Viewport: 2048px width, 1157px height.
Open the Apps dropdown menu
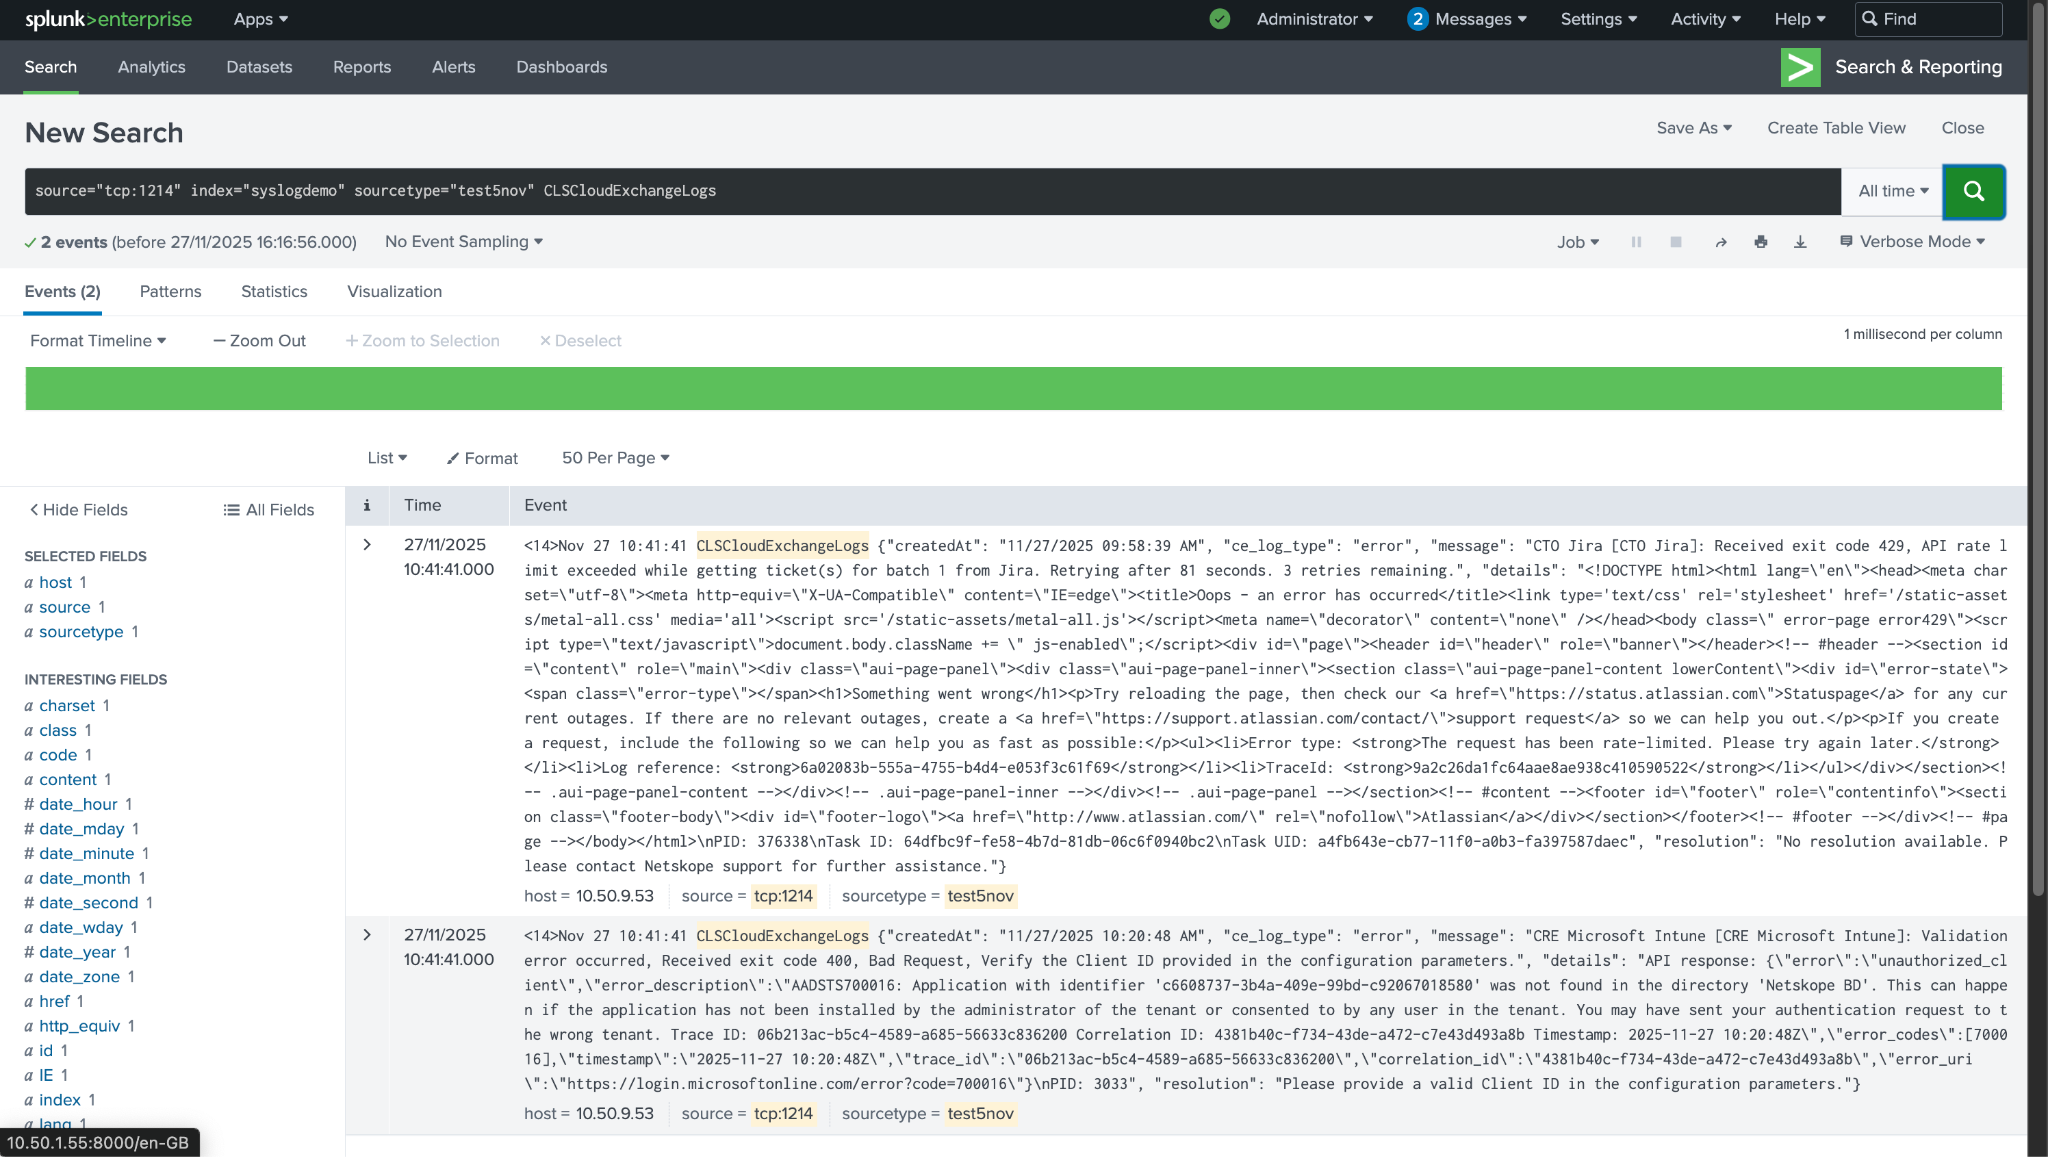(261, 19)
